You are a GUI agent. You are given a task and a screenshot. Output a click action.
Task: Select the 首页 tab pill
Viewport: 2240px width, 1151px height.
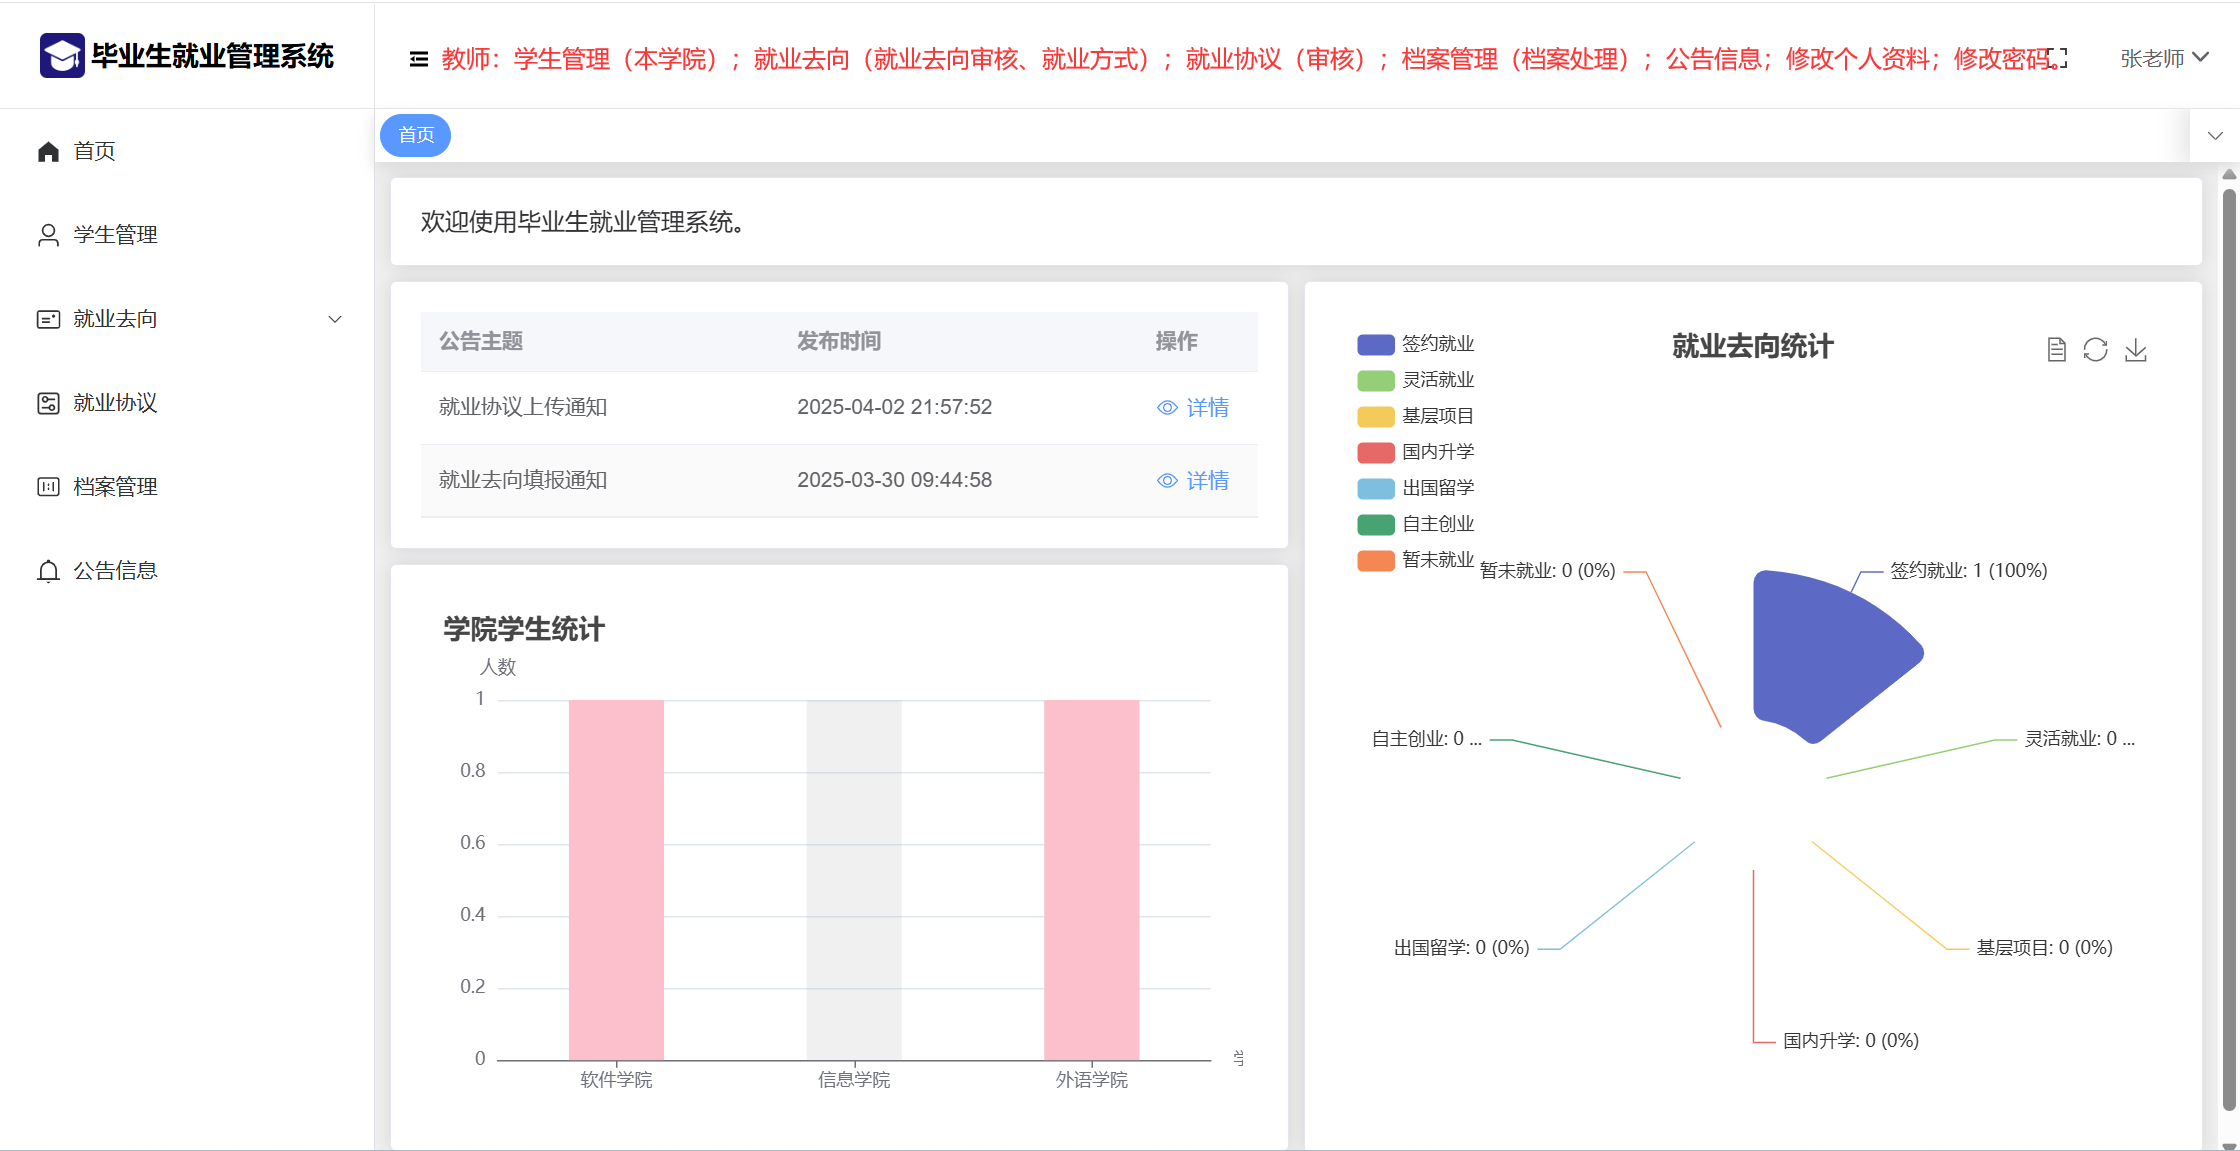416,135
